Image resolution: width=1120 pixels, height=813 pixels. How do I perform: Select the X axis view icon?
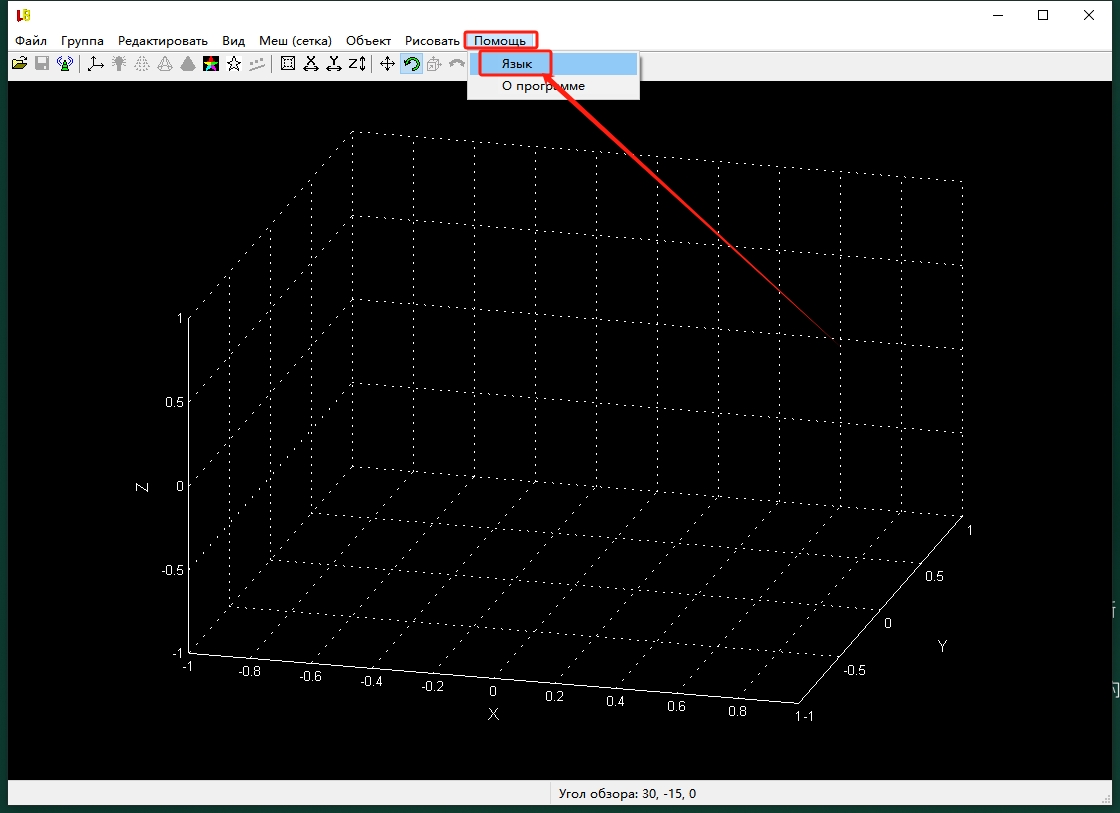click(311, 64)
